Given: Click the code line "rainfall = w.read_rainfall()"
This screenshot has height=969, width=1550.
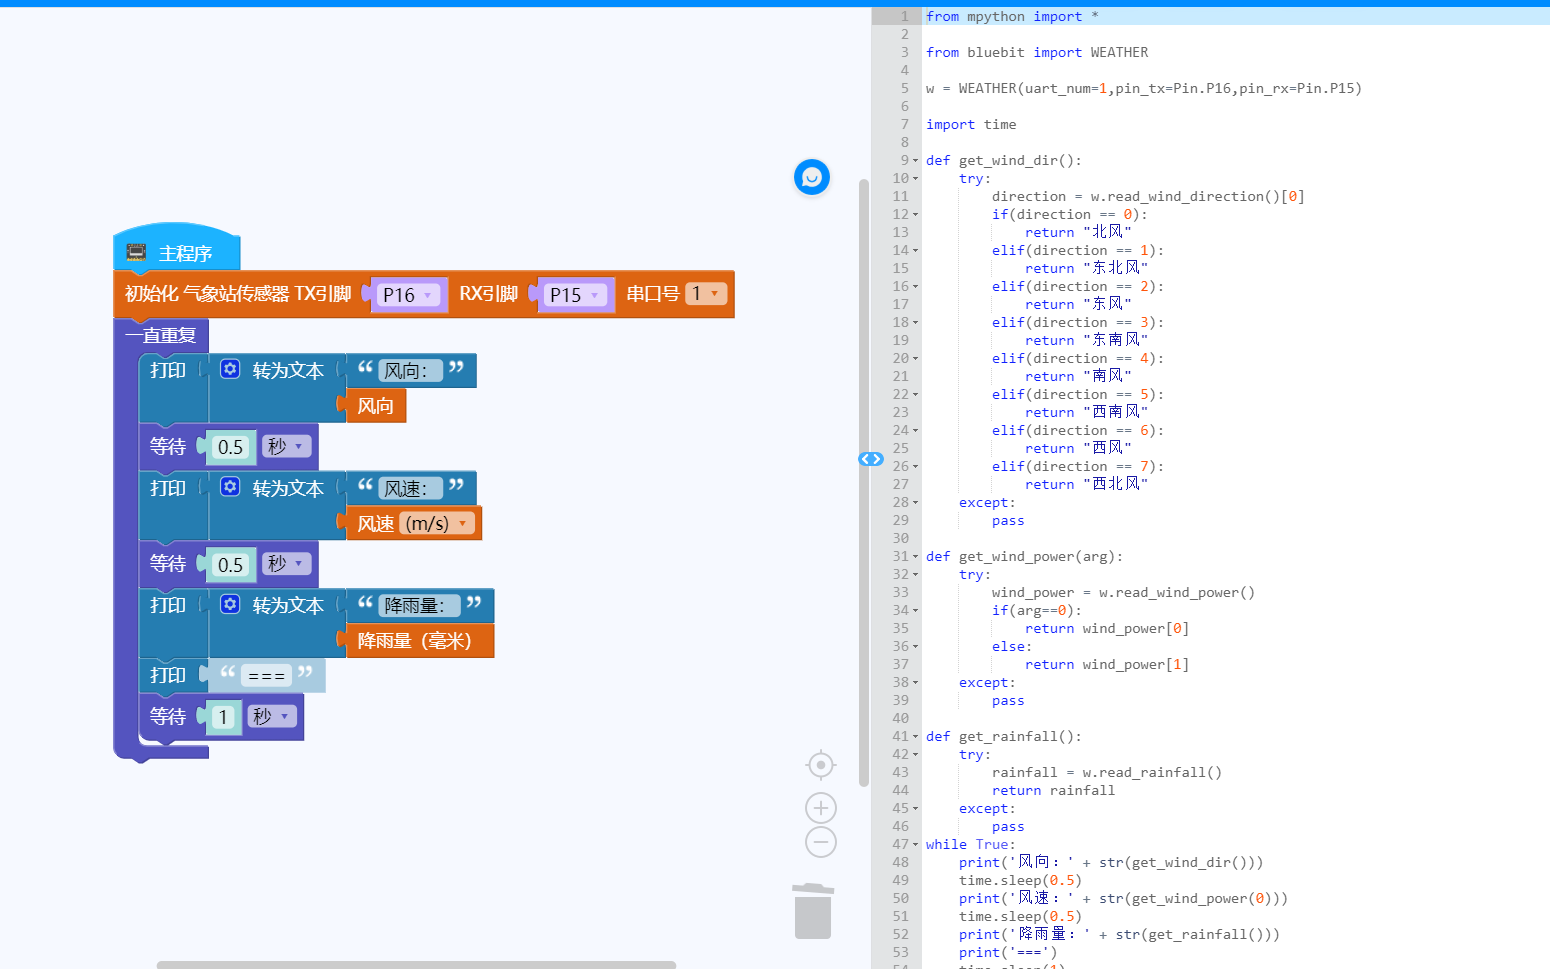Looking at the screenshot, I should (1107, 772).
